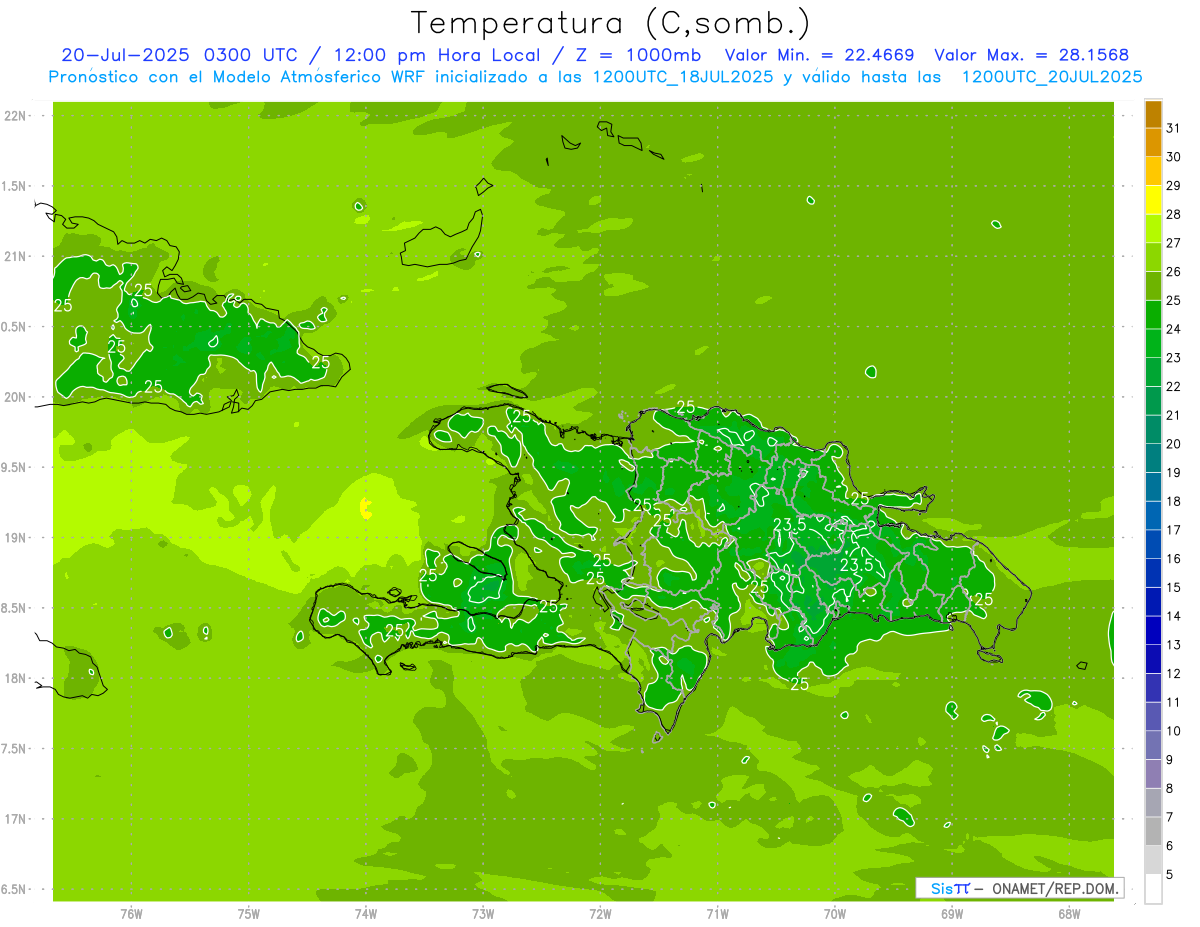Click the "75W" longitude label
This screenshot has width=1200, height=927.
point(249,914)
